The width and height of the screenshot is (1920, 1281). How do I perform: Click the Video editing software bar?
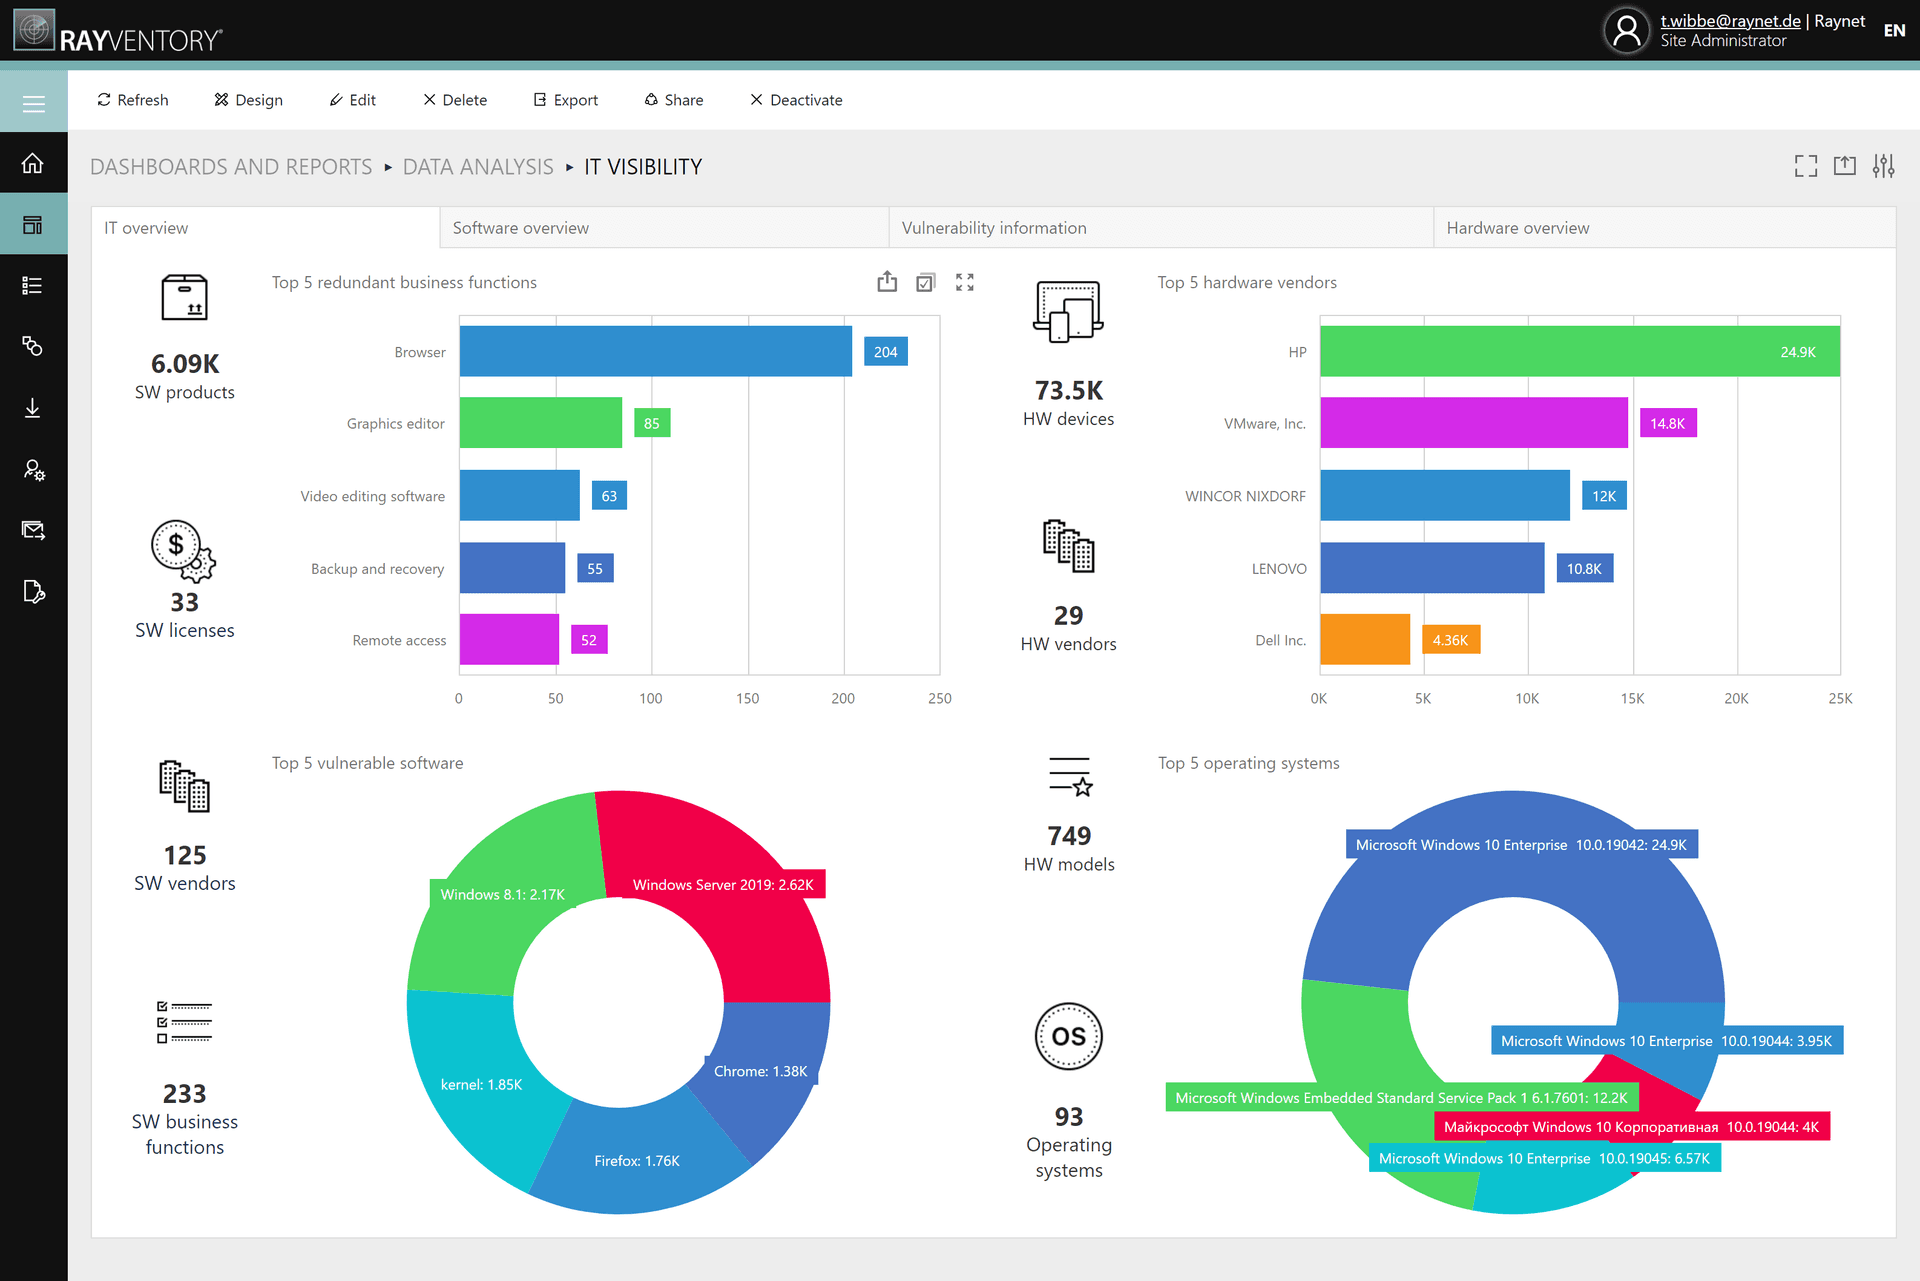coord(520,495)
